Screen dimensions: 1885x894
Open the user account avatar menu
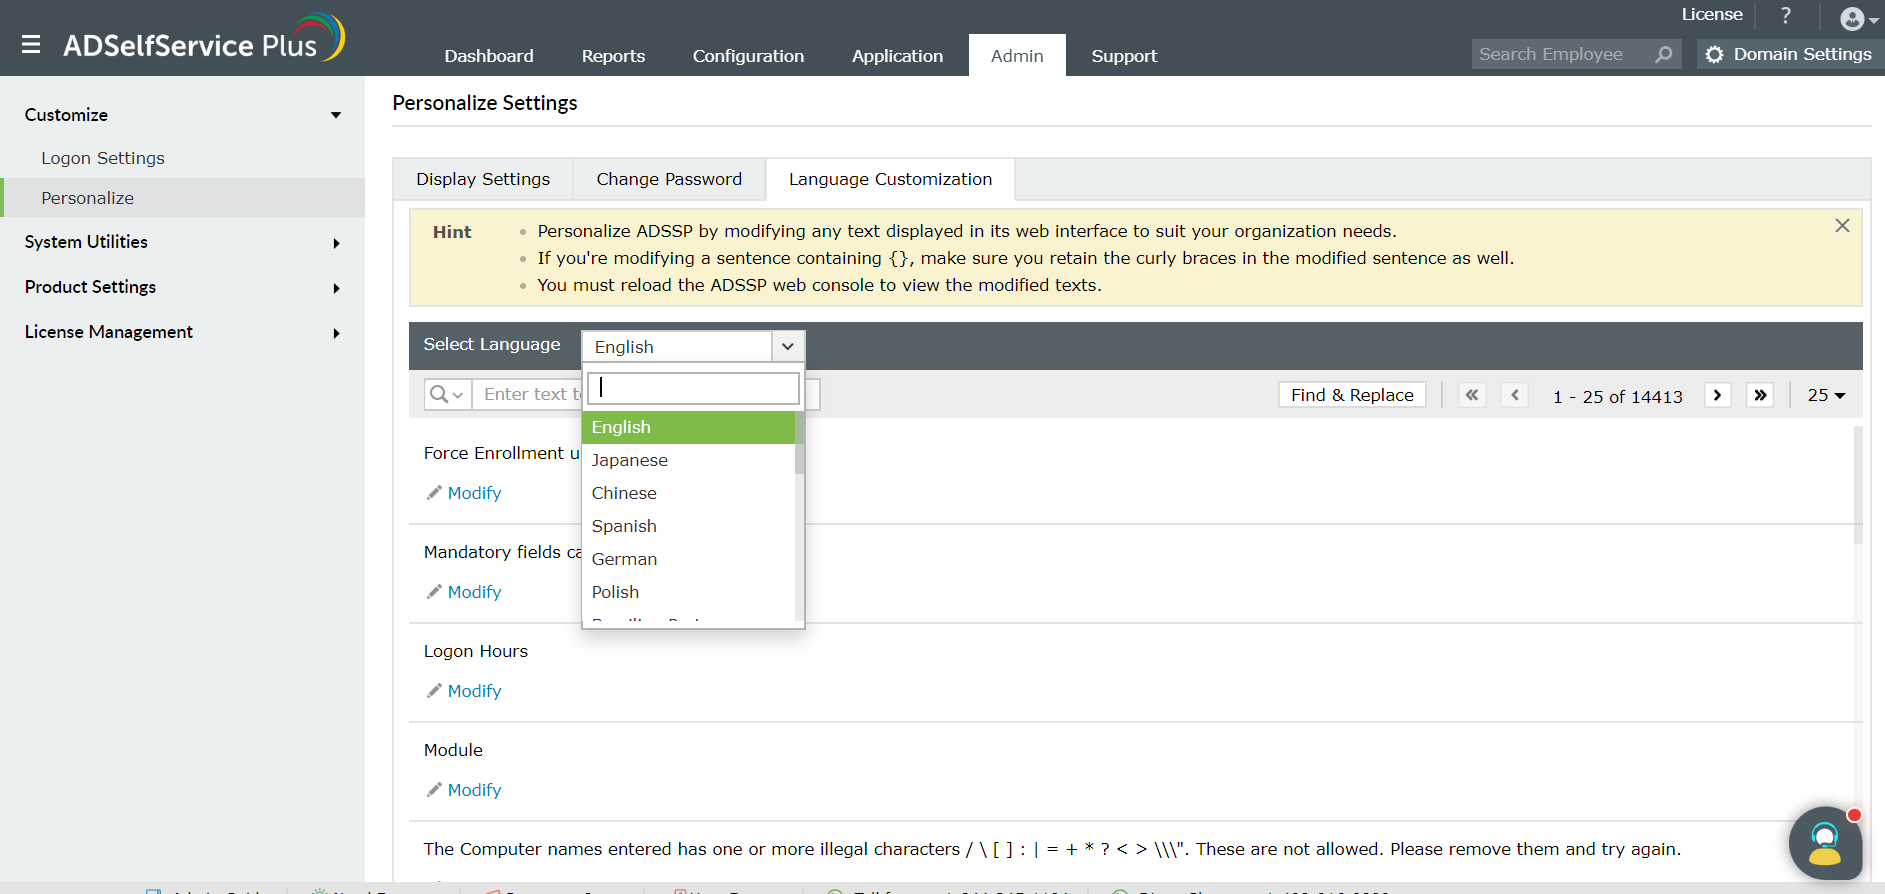click(1859, 19)
